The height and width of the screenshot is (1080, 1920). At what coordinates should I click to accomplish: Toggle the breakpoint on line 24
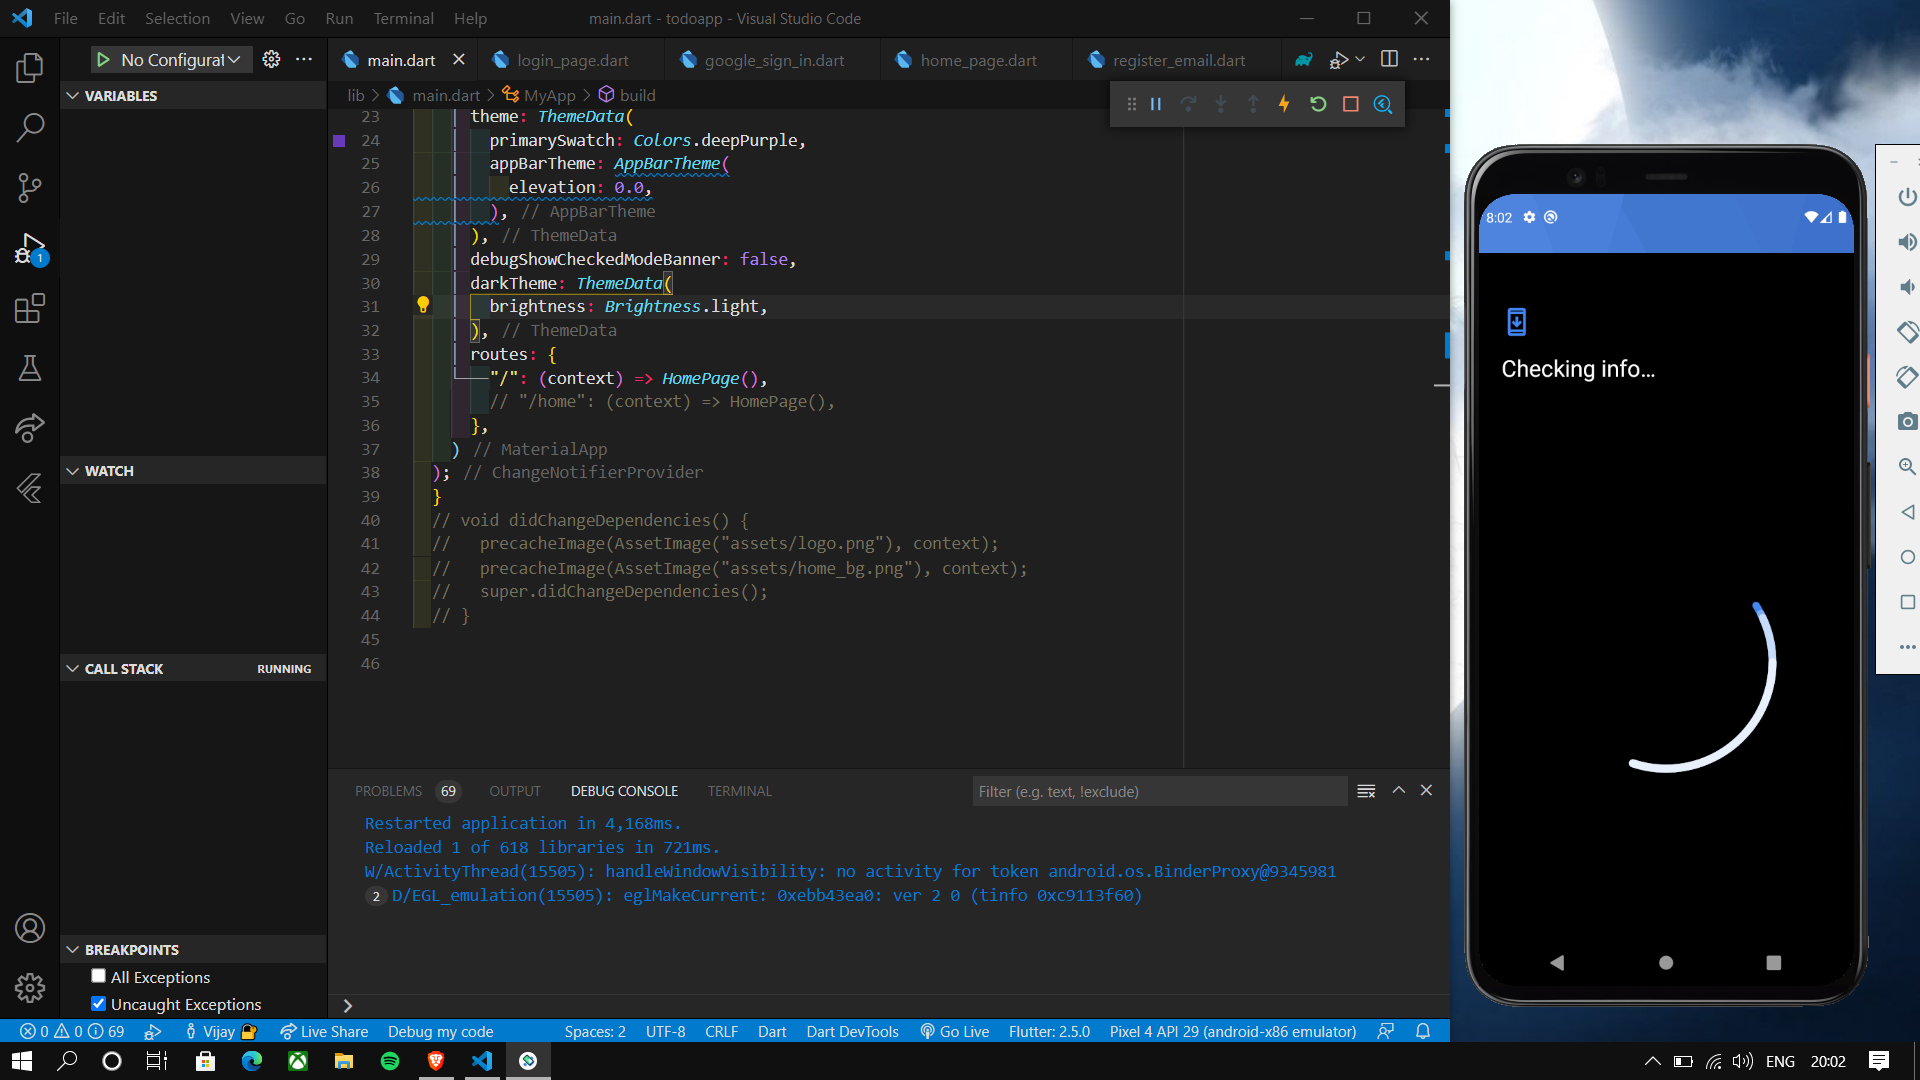(x=340, y=141)
